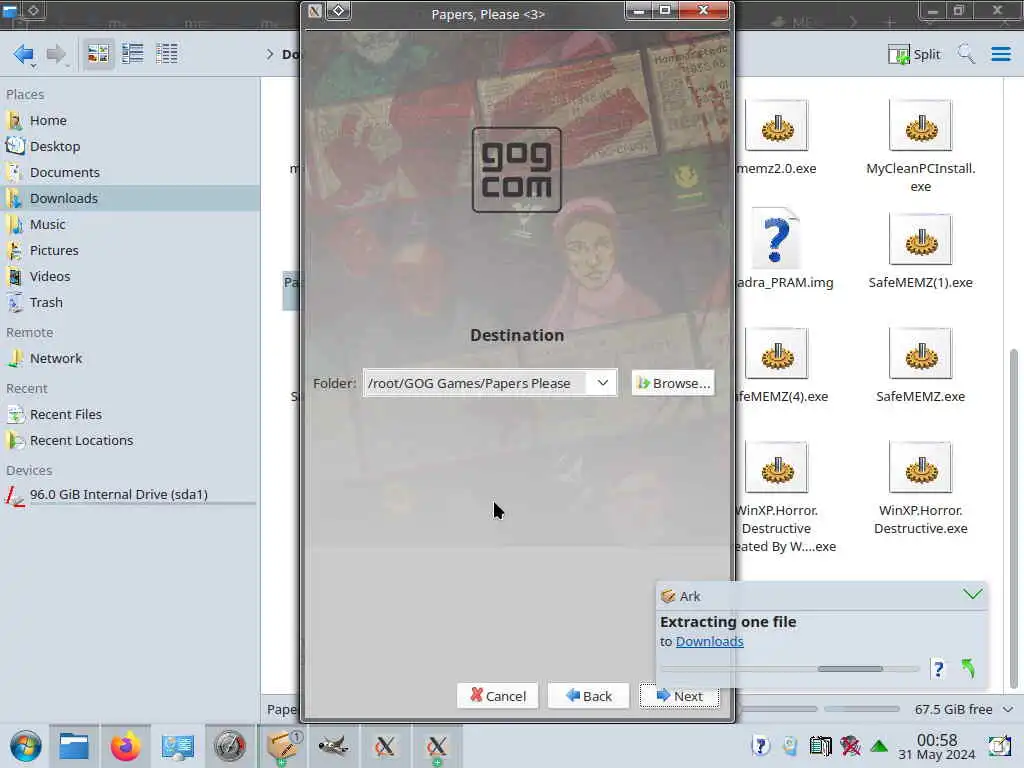Viewport: 1024px width, 768px height.
Task: Select the PRAM.img file icon
Action: [776, 238]
